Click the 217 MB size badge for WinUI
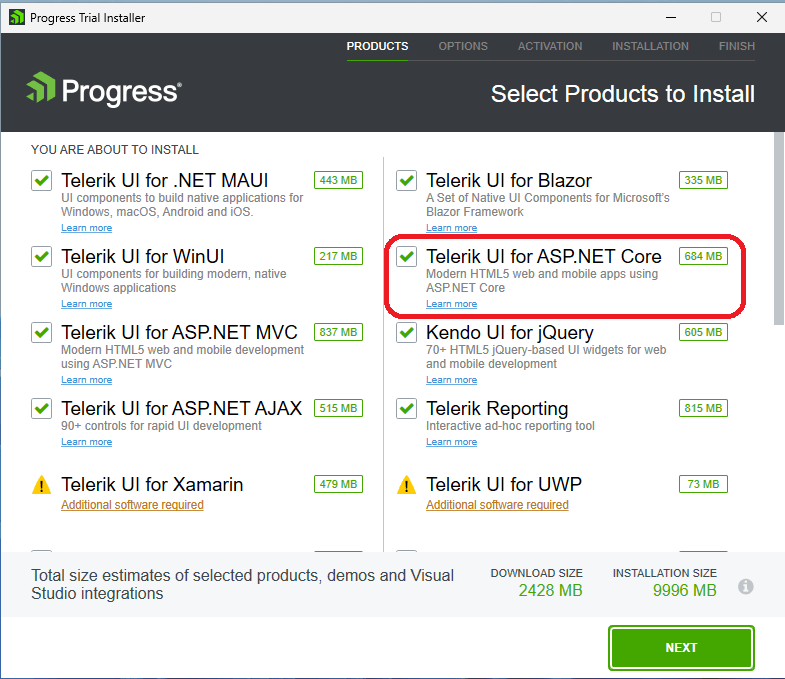Screen dimensions: 785x679 (338, 256)
